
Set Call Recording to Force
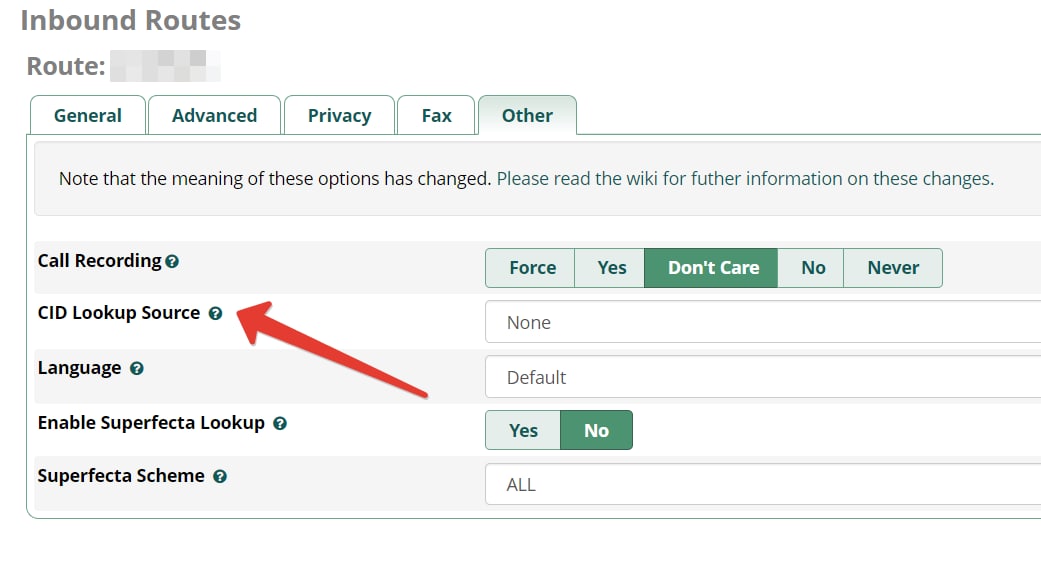tap(531, 268)
